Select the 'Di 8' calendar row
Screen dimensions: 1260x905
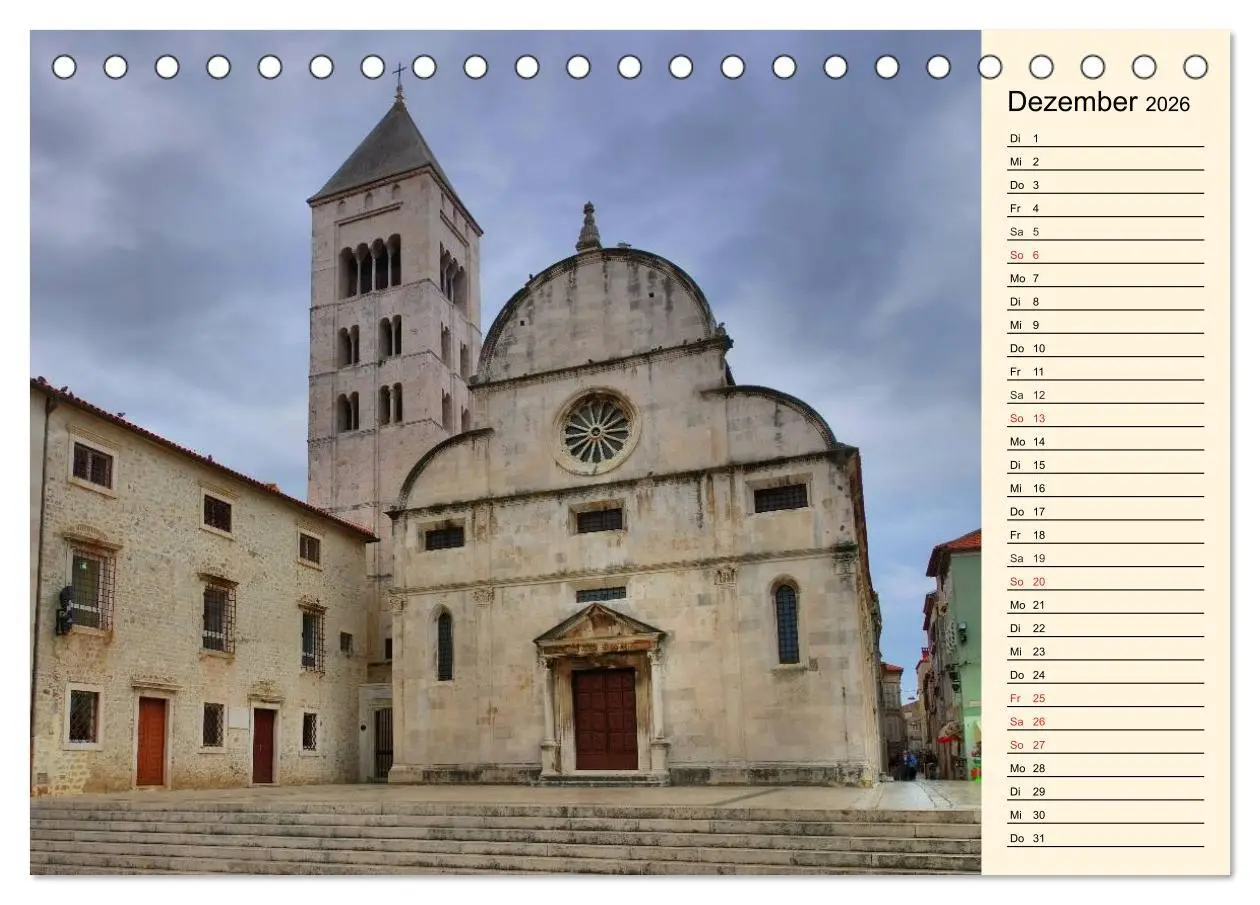(x=1105, y=301)
